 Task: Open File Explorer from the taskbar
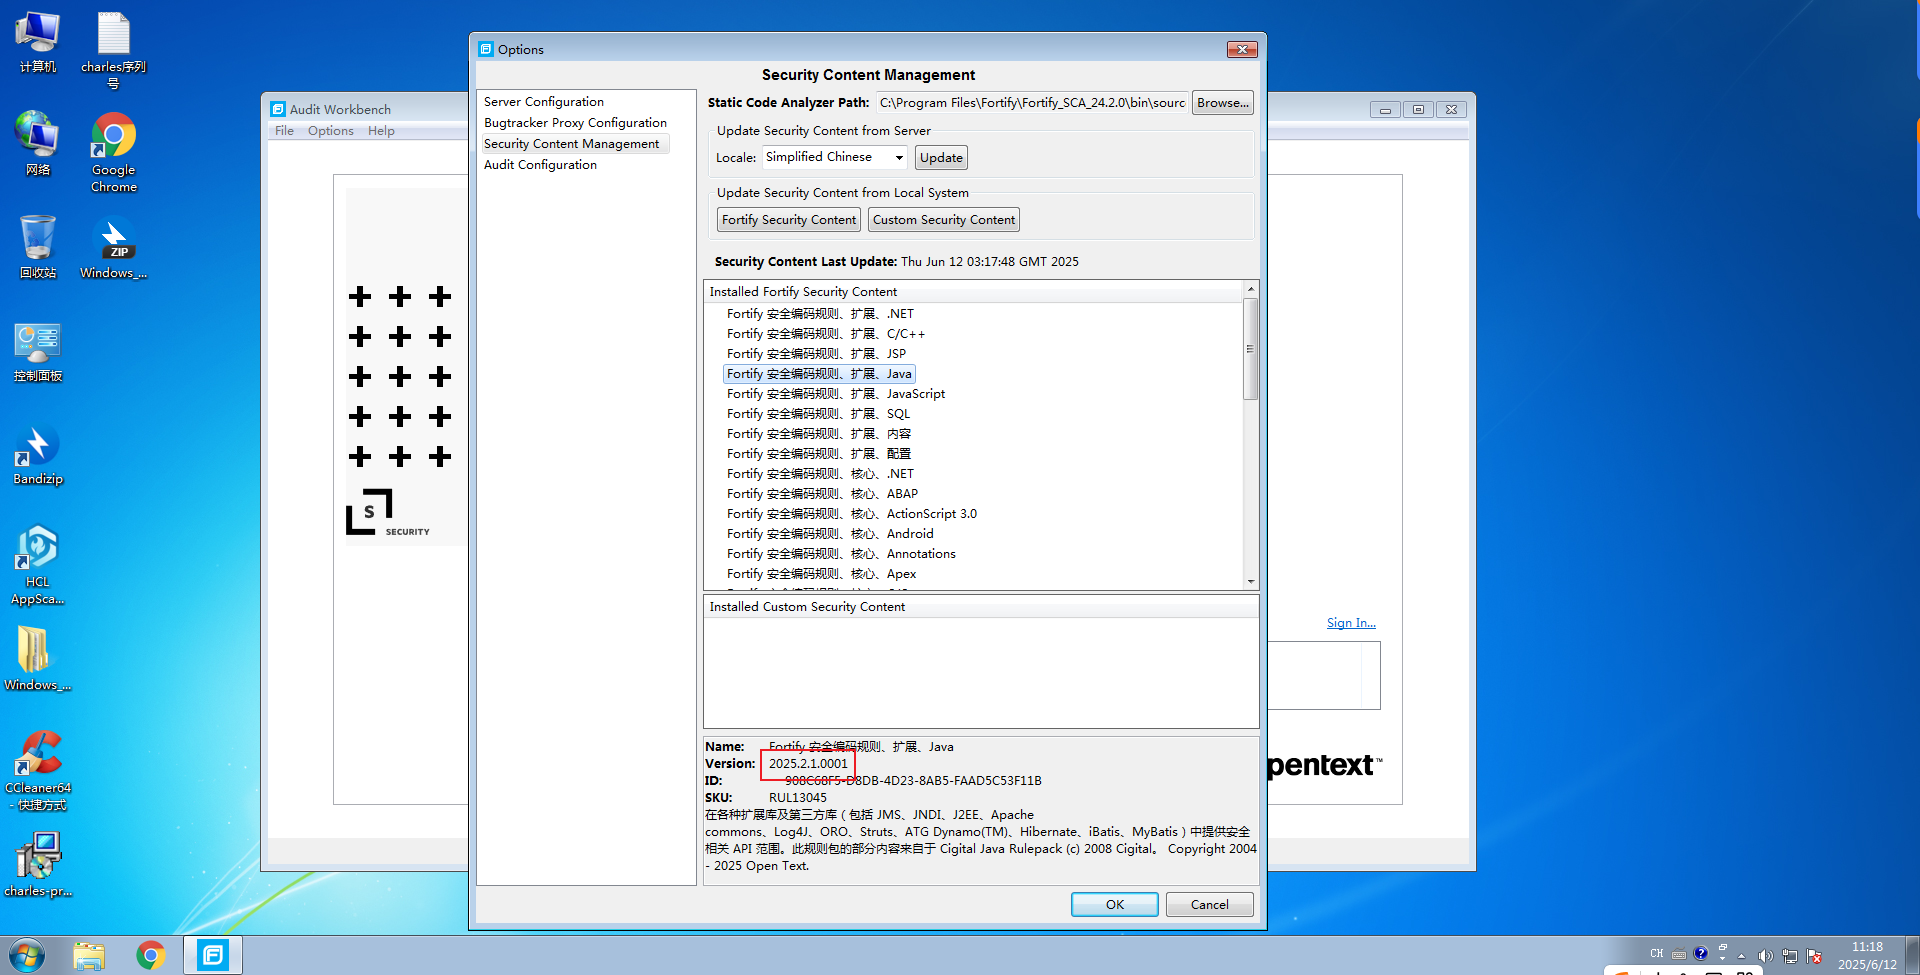click(x=89, y=956)
